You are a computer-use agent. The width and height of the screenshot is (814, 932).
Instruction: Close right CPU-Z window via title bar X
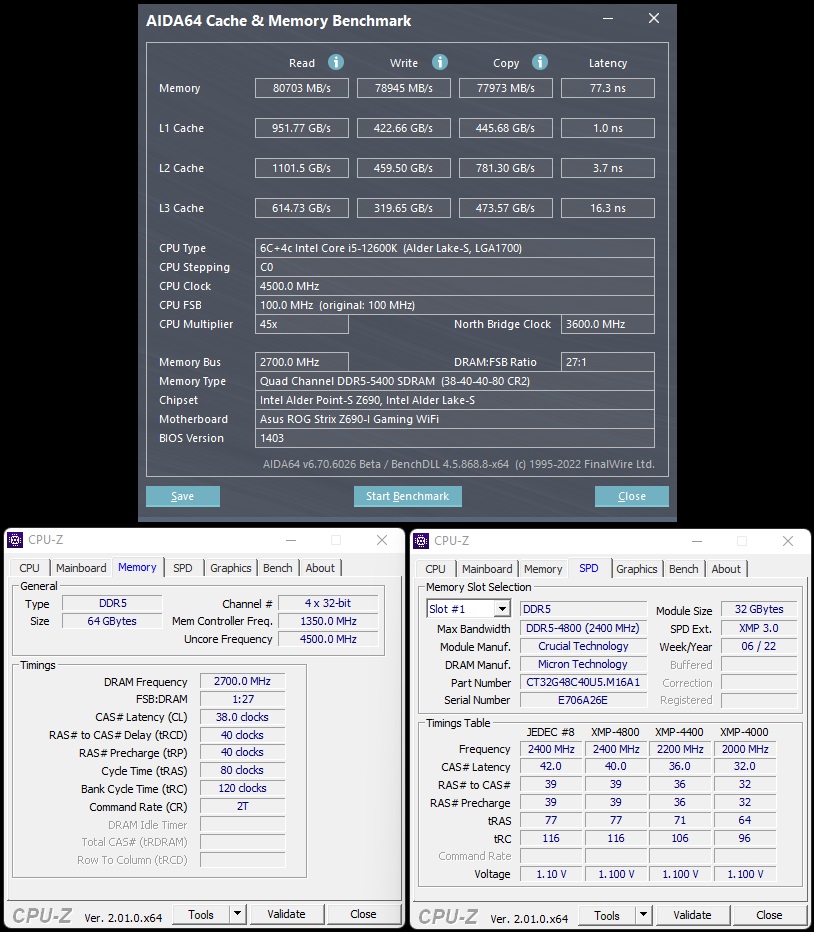(x=788, y=541)
